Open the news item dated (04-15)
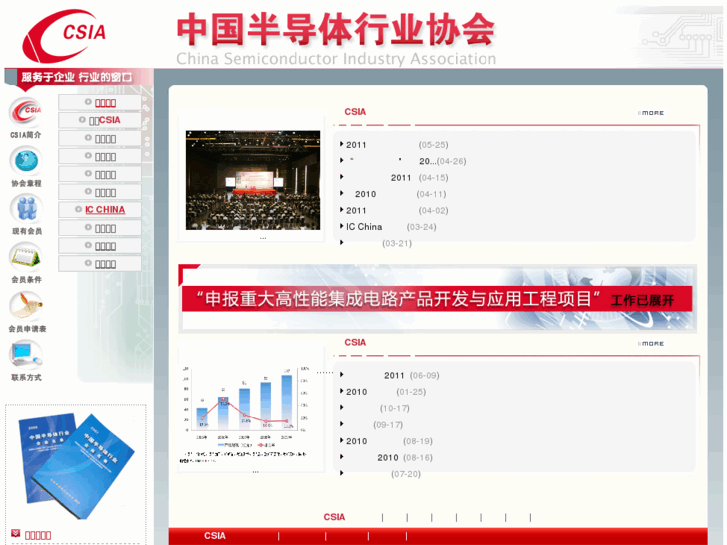 [x=395, y=178]
